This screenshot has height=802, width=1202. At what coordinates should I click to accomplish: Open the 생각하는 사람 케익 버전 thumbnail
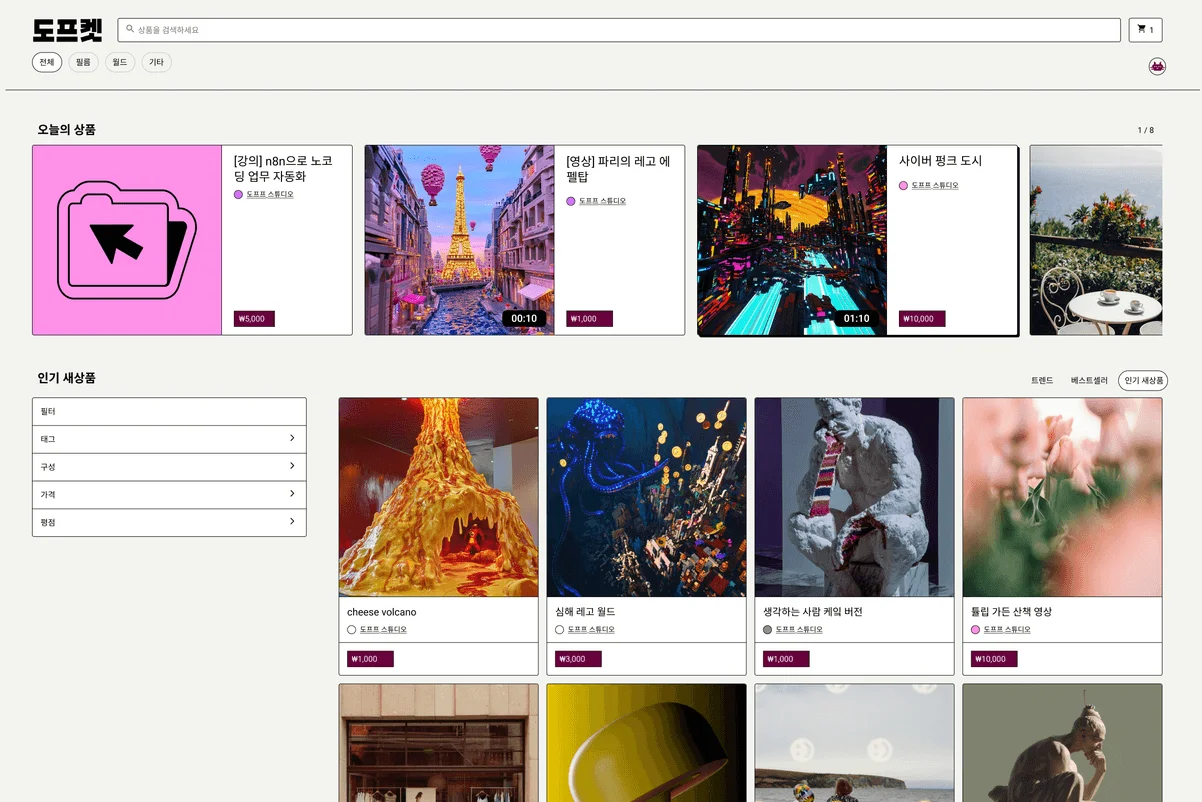click(x=854, y=497)
